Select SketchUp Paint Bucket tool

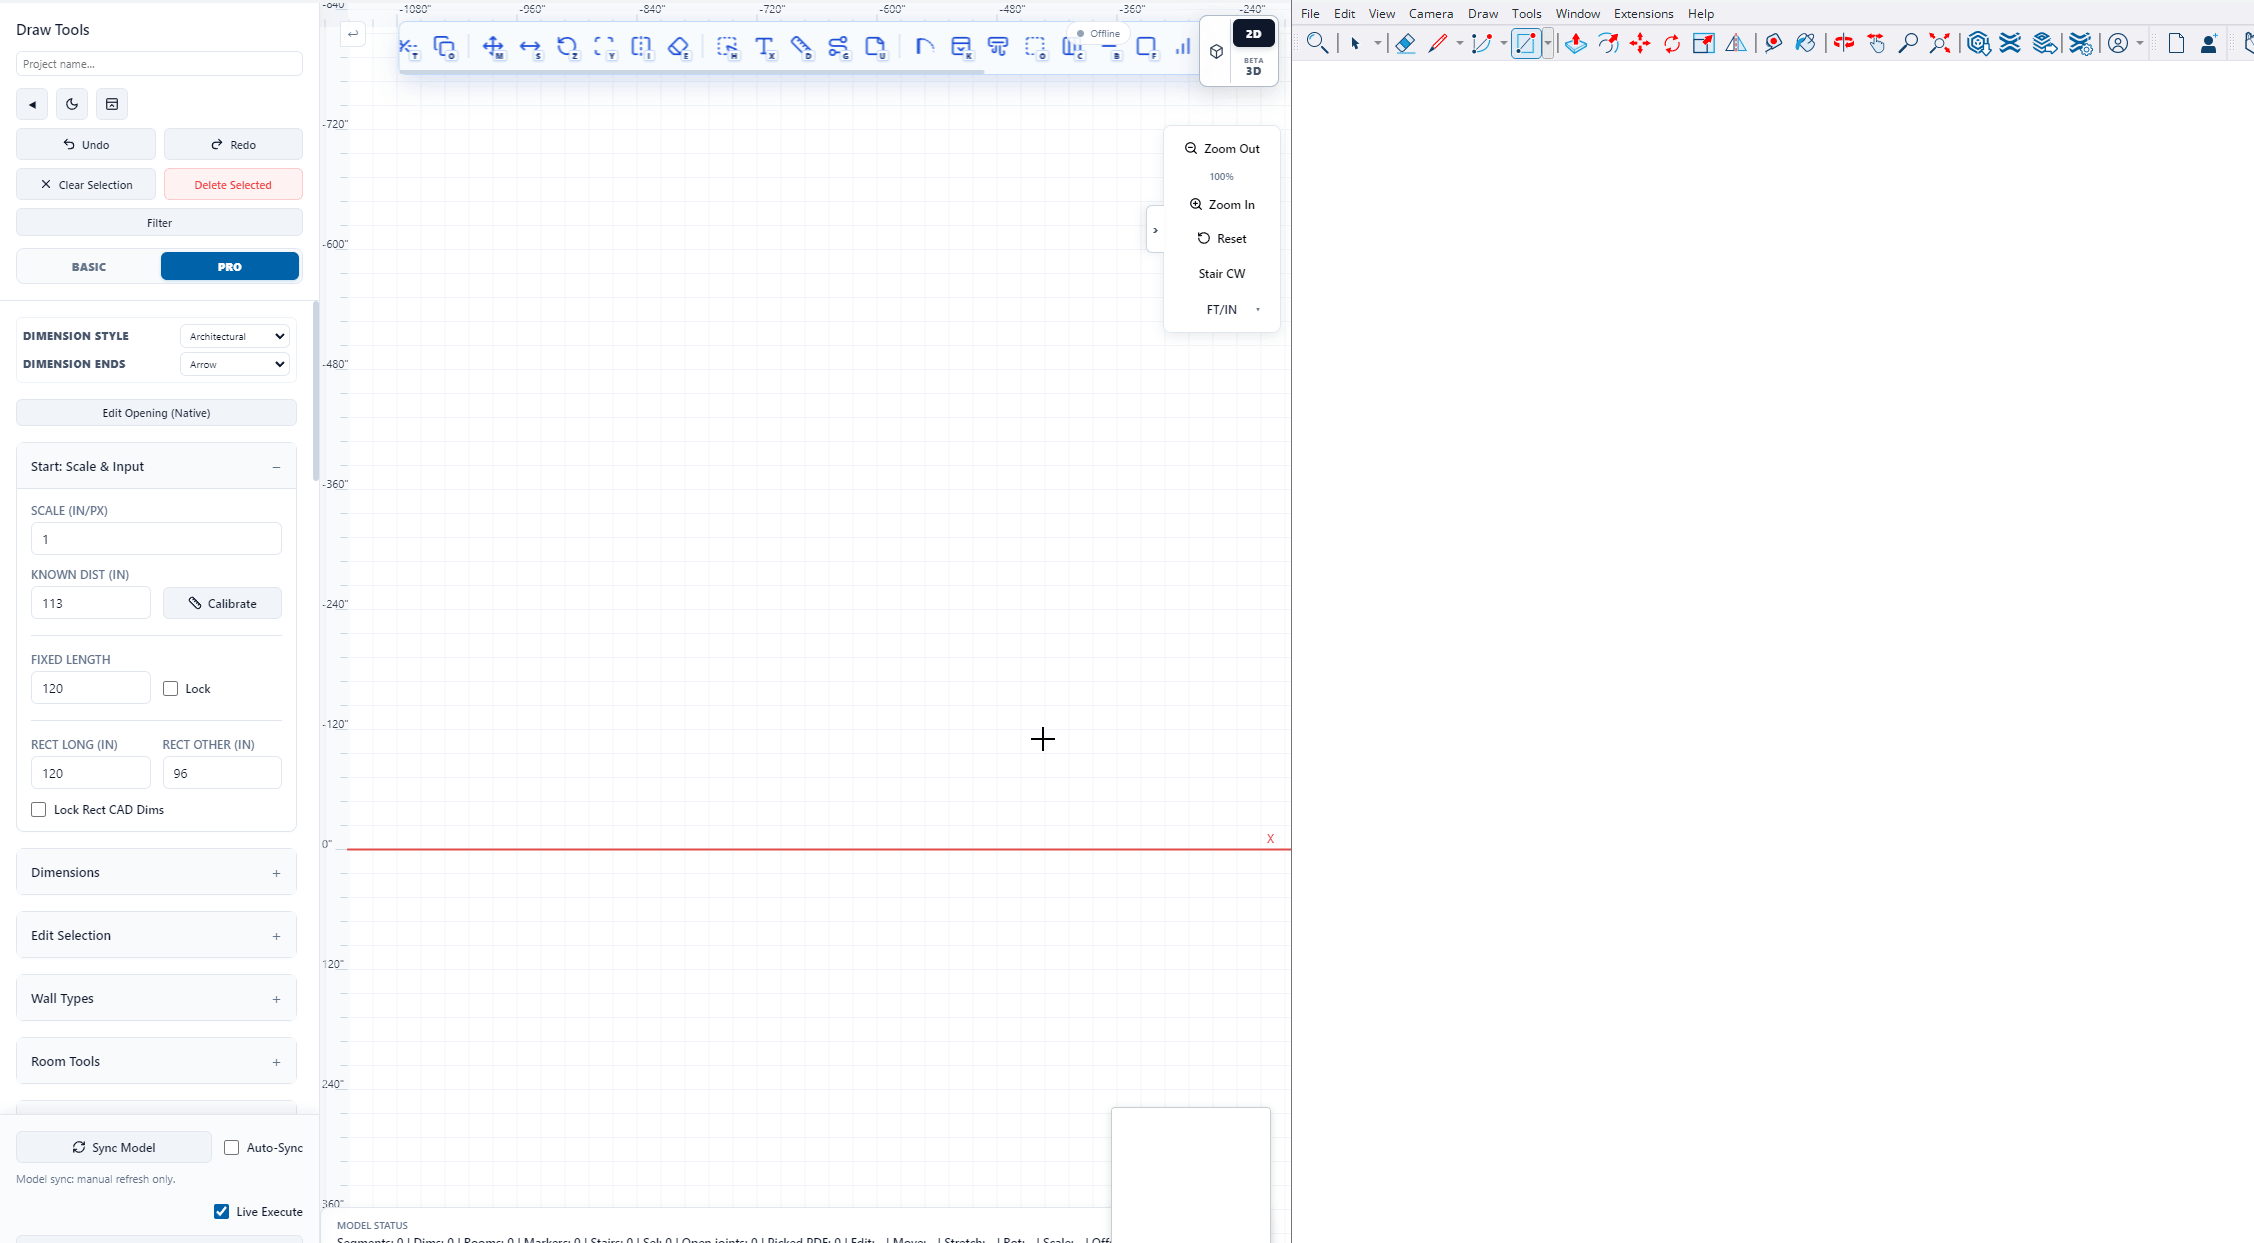point(1805,43)
